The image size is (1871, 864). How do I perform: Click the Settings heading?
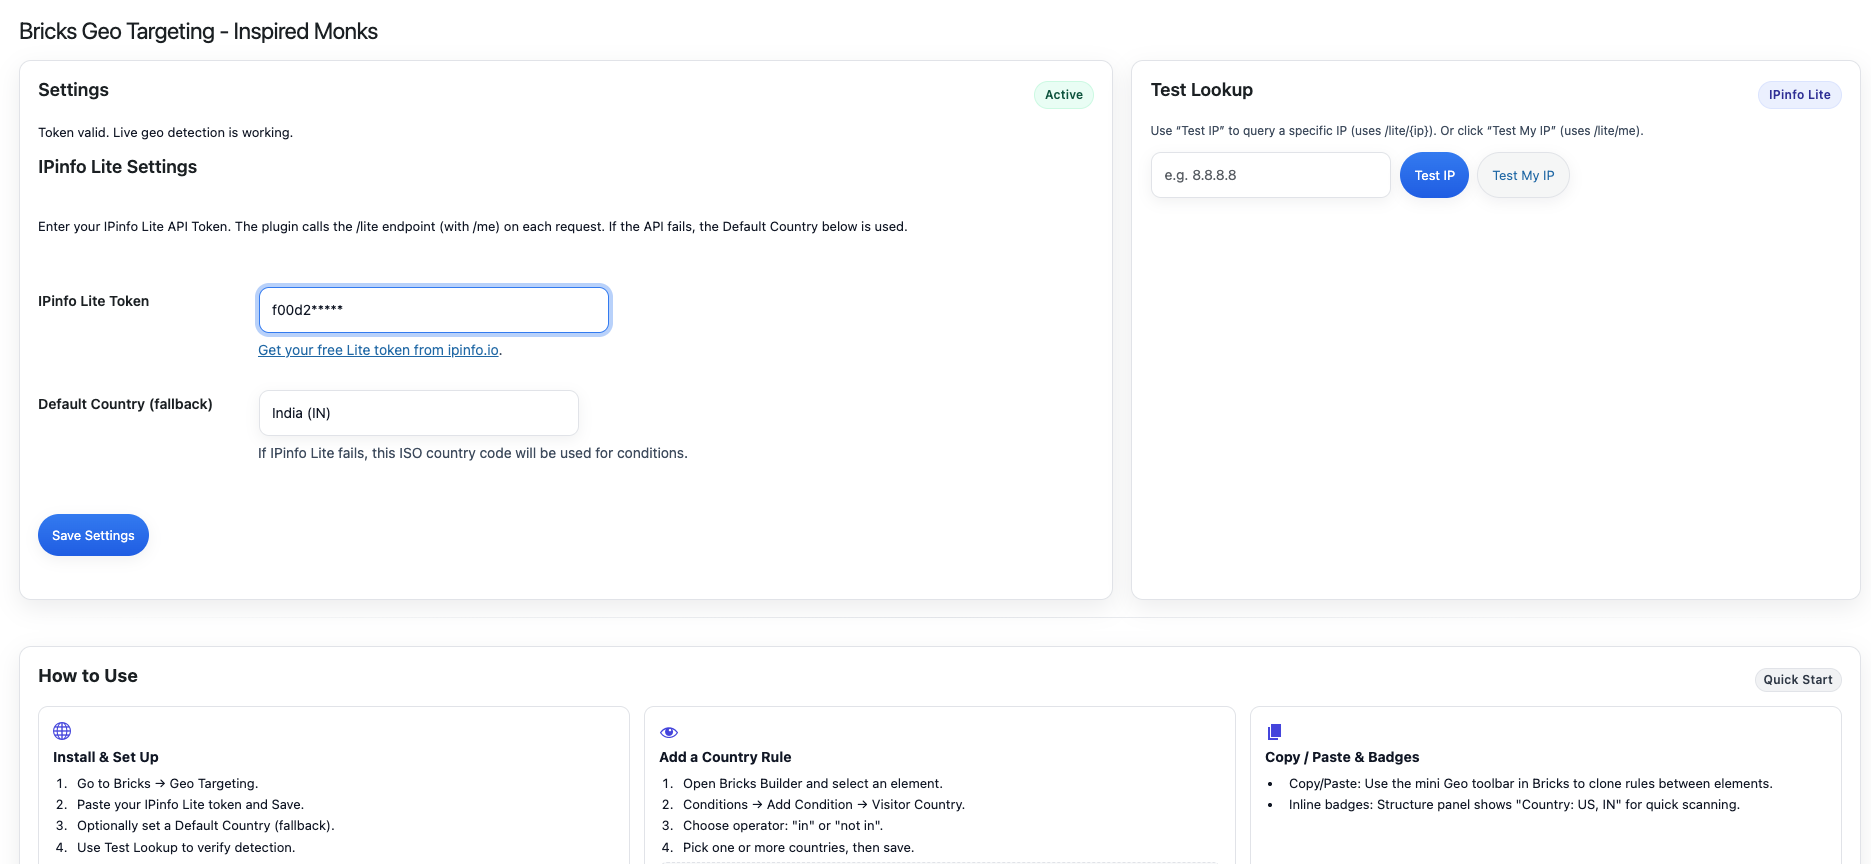73,90
